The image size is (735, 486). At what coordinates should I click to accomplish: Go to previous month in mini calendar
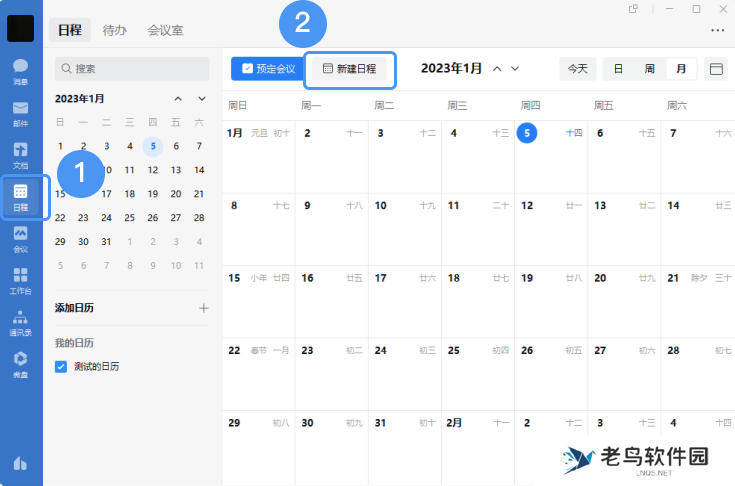pyautogui.click(x=178, y=98)
